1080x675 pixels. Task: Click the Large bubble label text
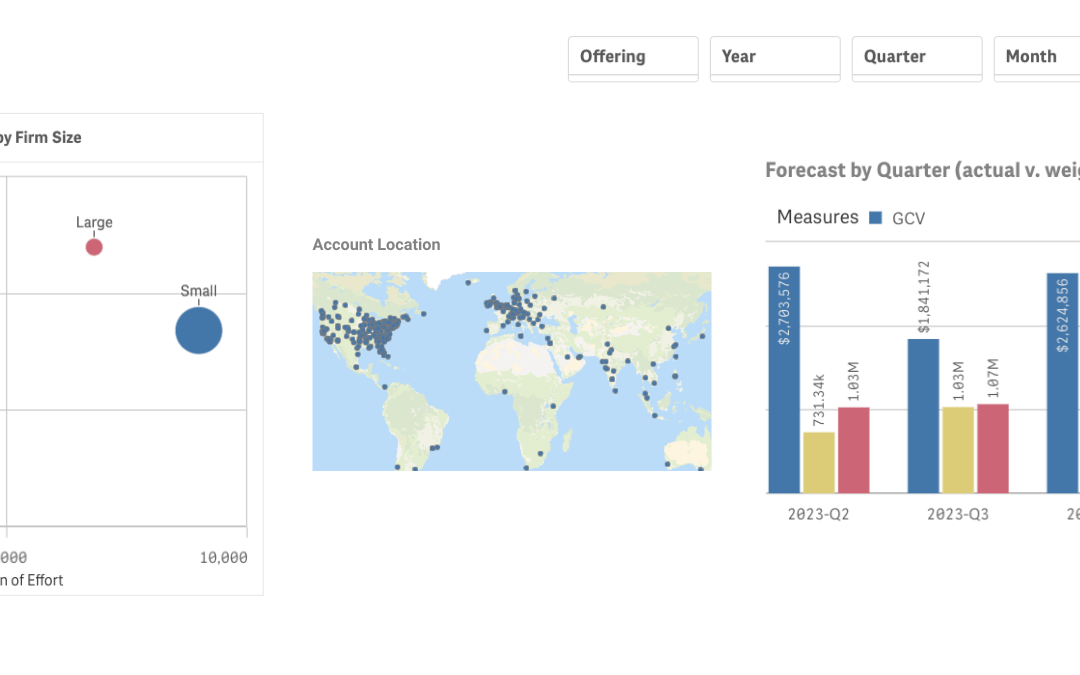94,222
